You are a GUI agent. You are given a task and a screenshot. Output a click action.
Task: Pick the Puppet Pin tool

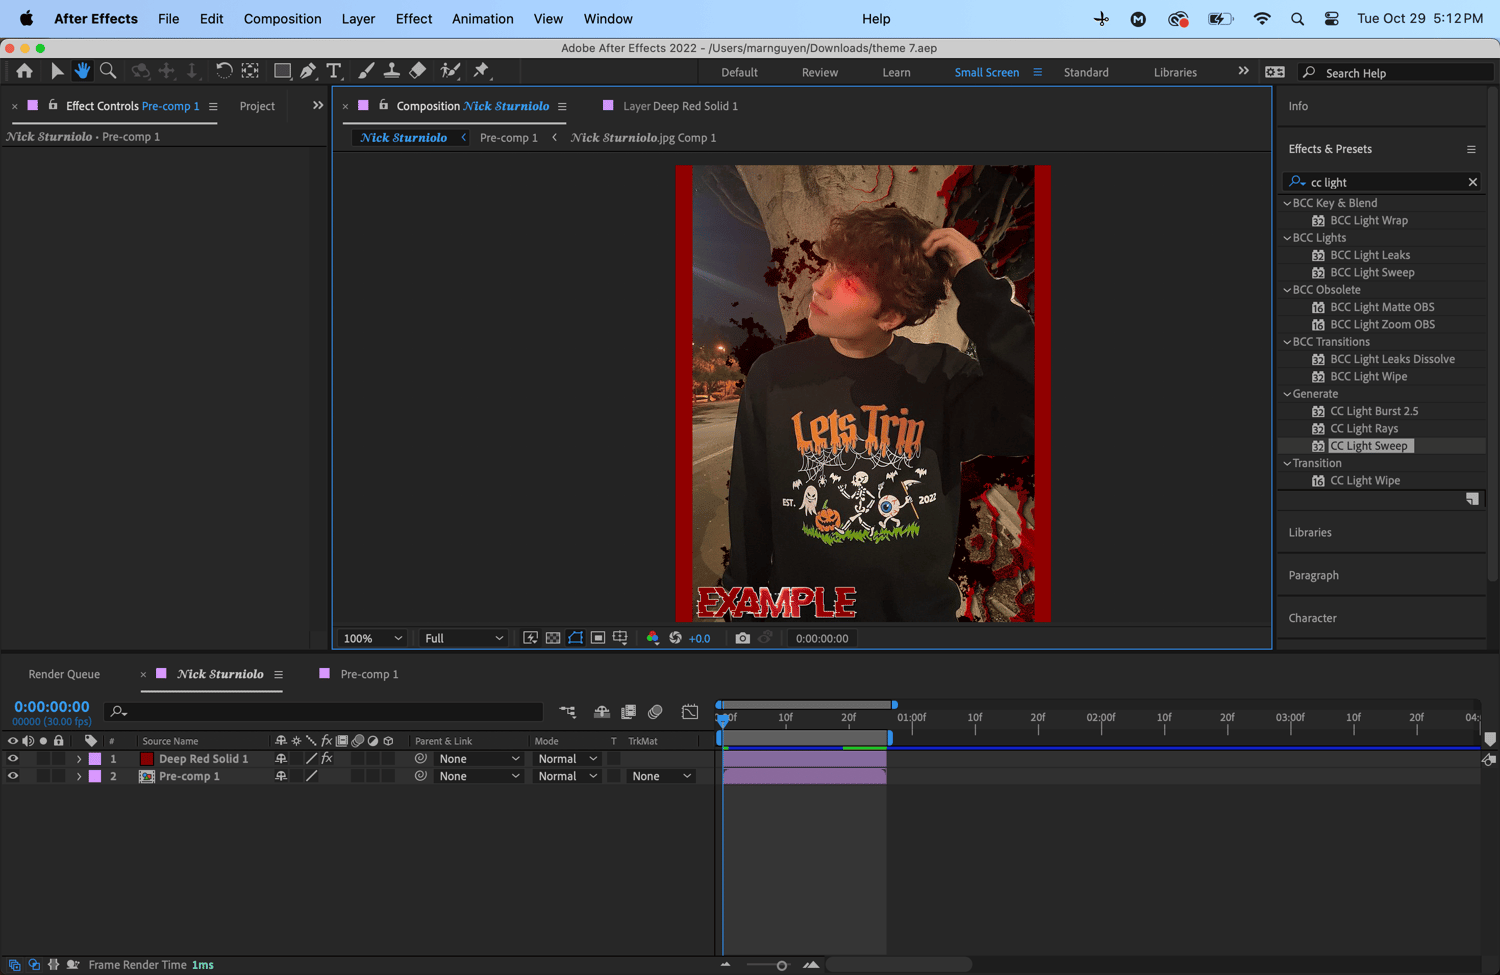tap(481, 71)
